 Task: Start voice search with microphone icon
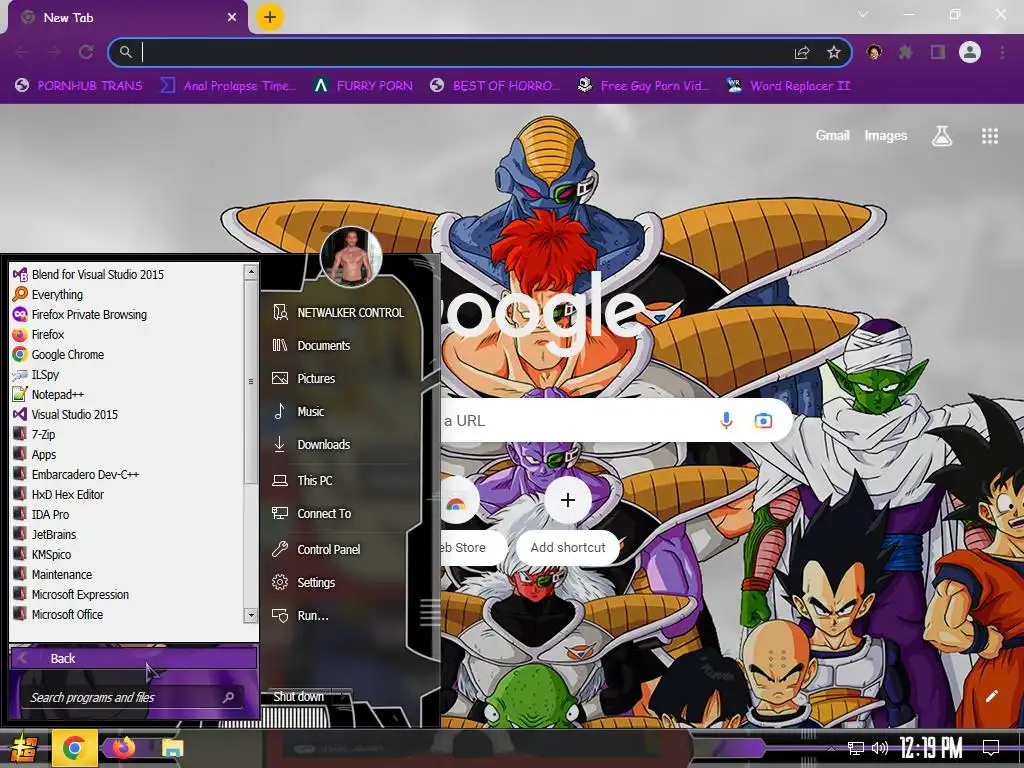(x=726, y=421)
